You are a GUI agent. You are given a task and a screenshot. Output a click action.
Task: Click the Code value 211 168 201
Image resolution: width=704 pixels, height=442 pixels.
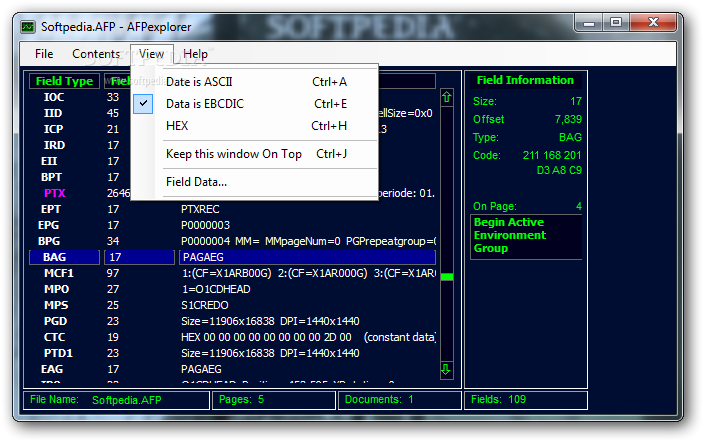coord(552,155)
